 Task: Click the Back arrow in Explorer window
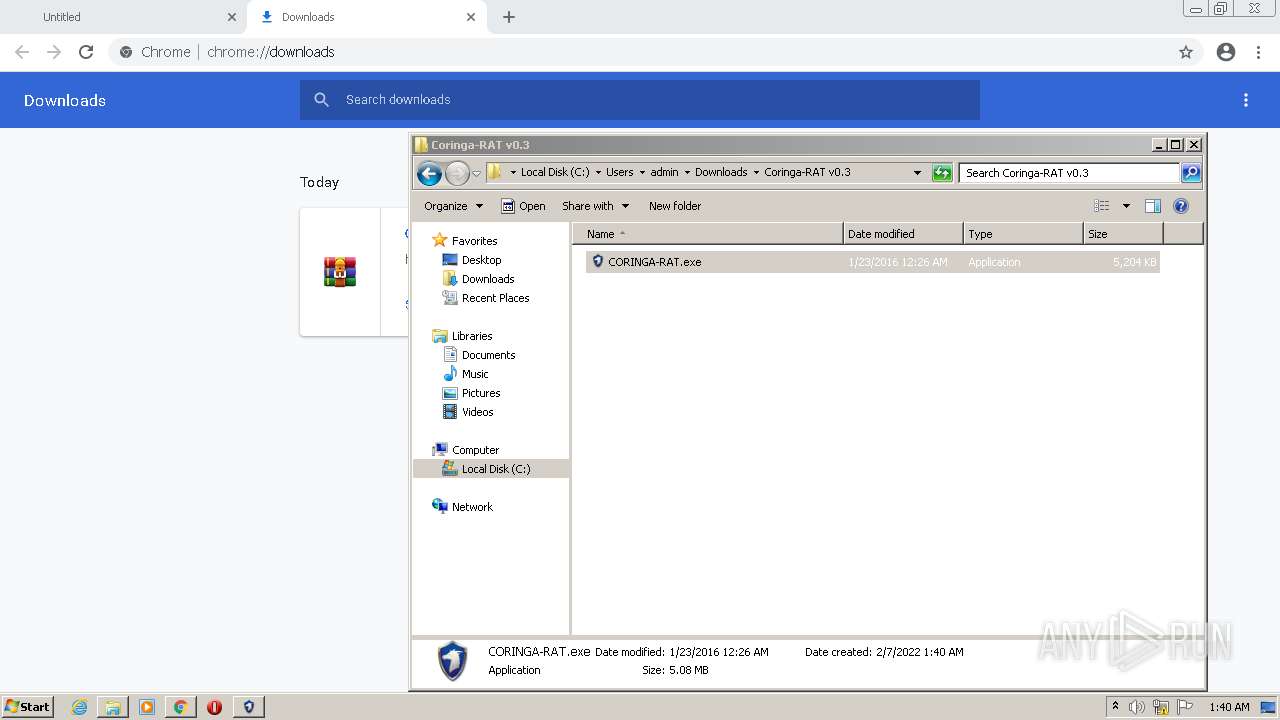(430, 173)
